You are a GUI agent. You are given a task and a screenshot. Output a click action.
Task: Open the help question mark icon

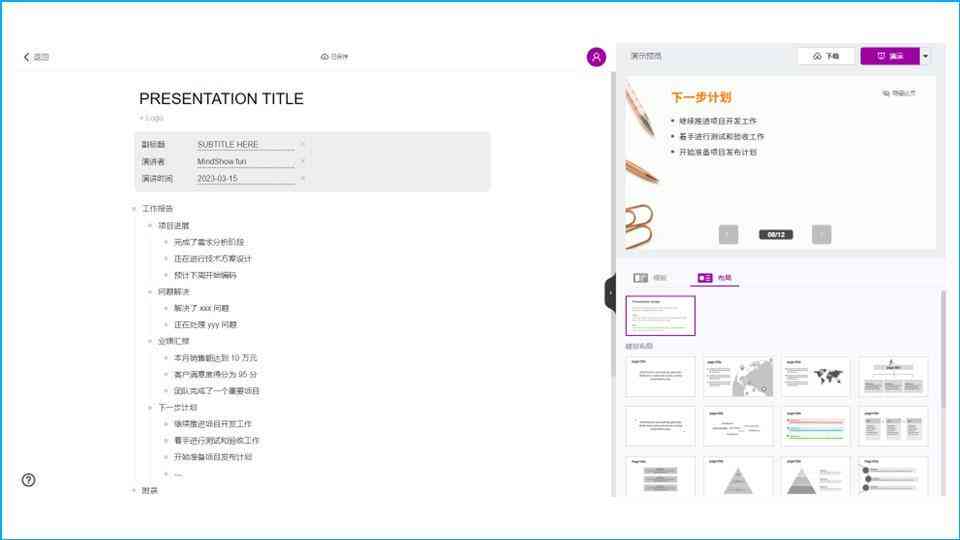click(28, 480)
